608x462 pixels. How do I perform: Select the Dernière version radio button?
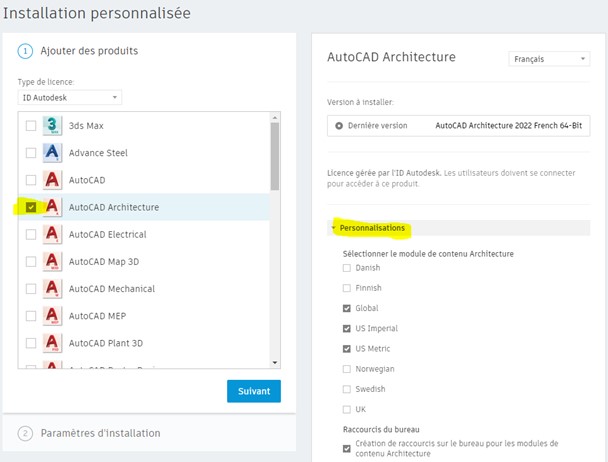click(339, 126)
